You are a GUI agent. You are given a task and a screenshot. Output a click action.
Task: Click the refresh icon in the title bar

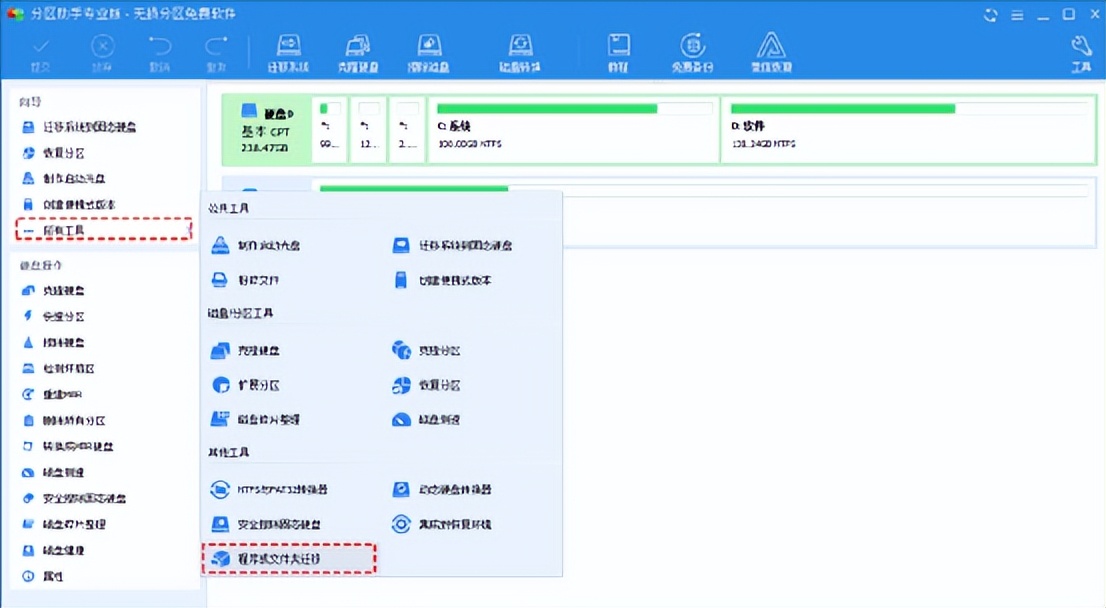990,15
